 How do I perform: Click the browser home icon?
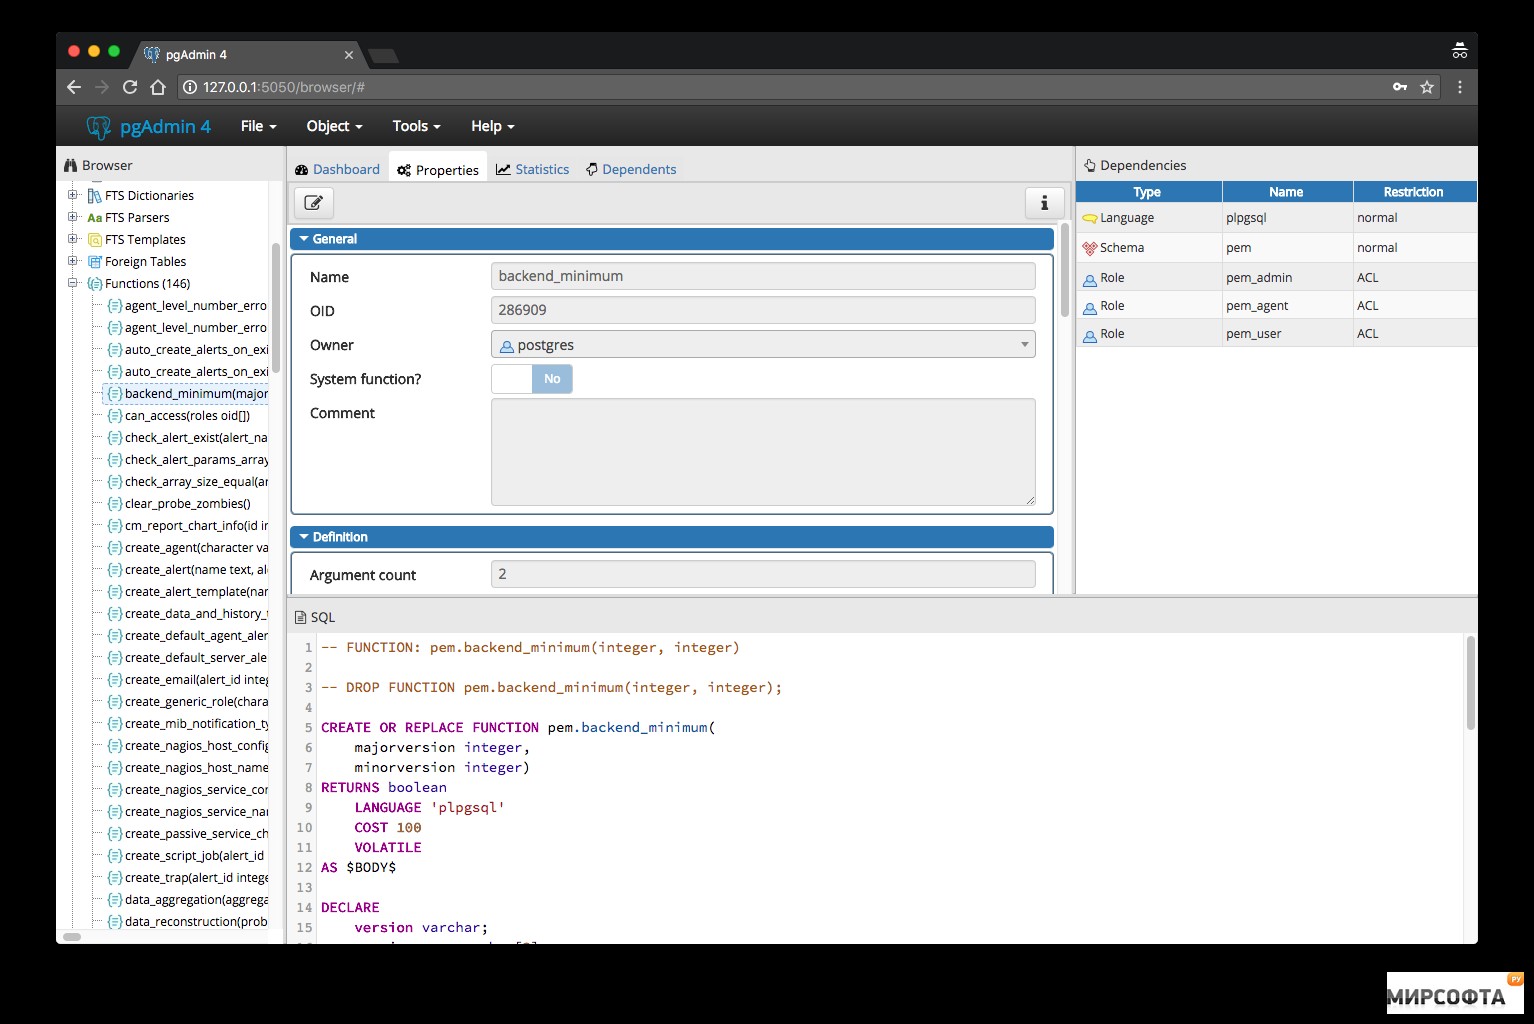pyautogui.click(x=158, y=87)
